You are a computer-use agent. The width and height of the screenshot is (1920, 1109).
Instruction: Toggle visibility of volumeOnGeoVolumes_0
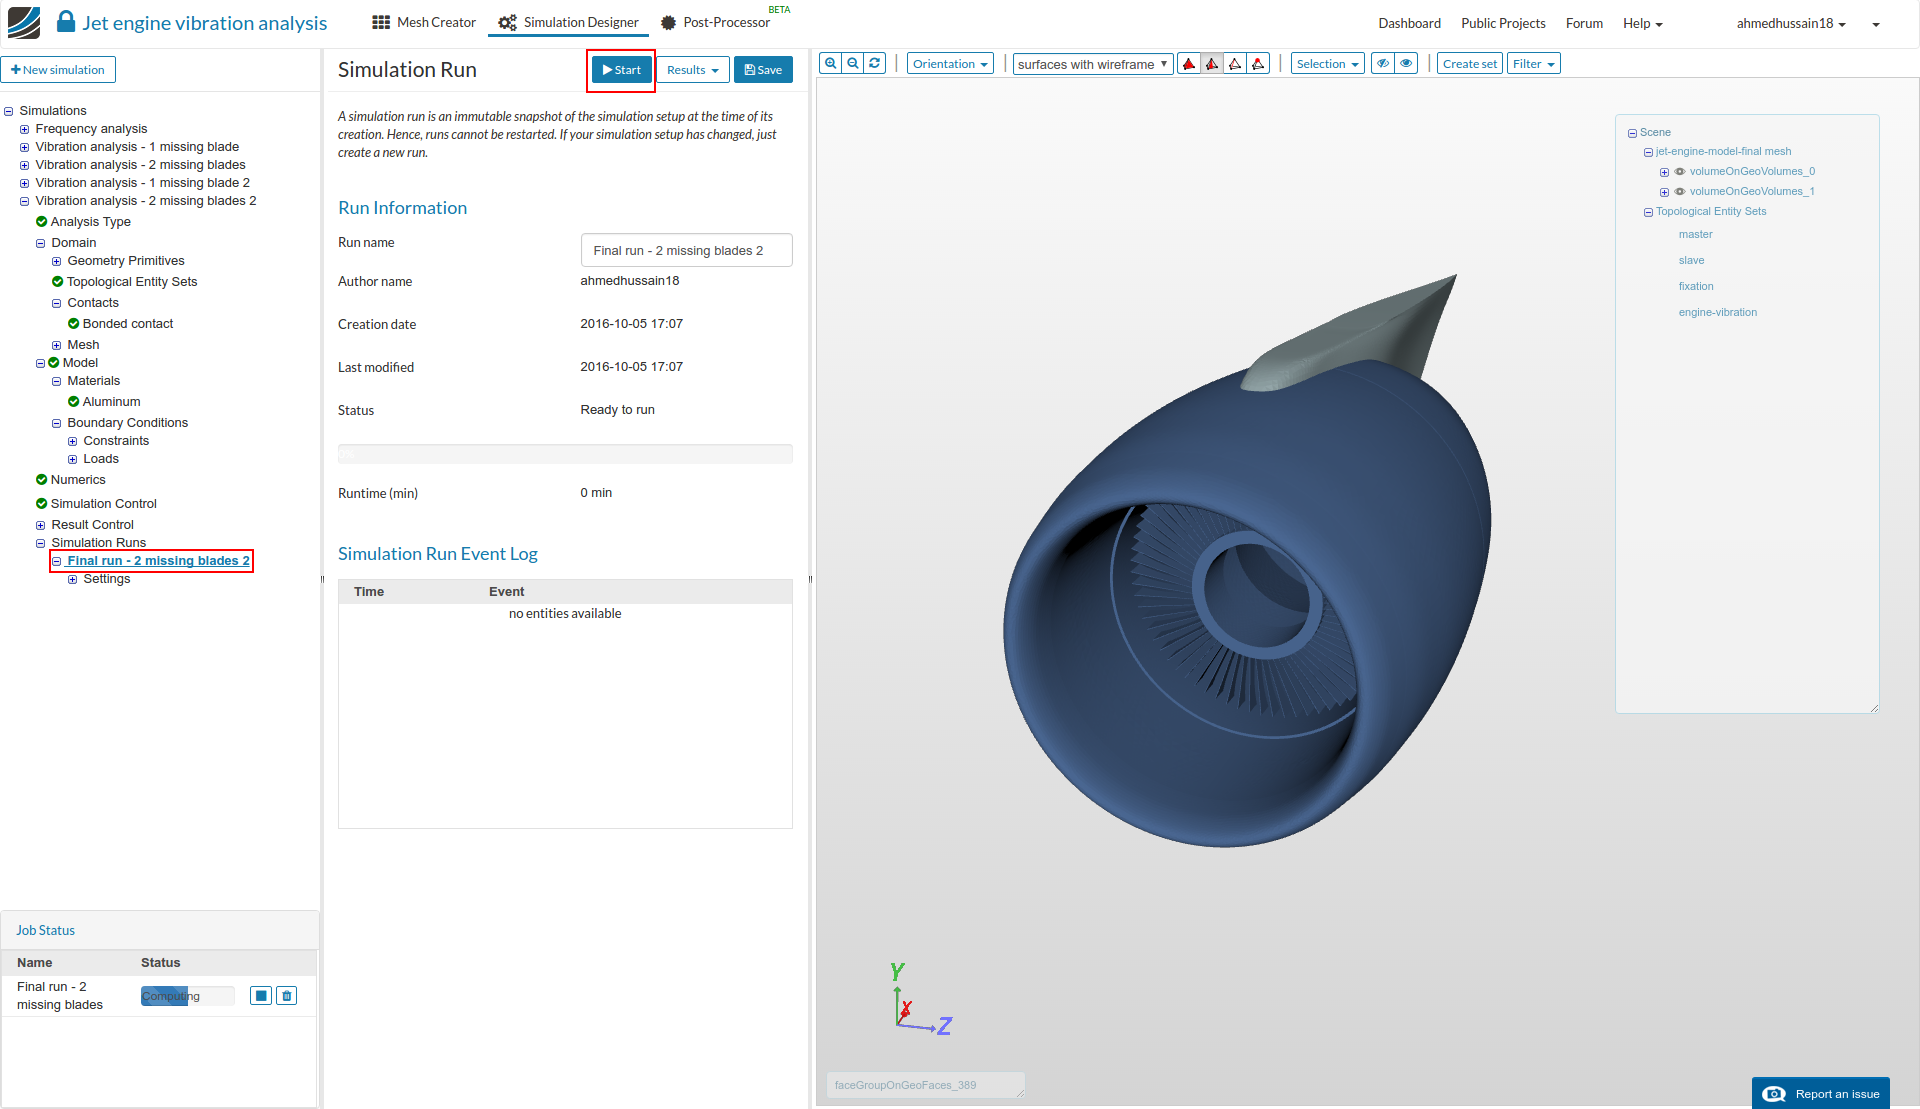pyautogui.click(x=1680, y=172)
